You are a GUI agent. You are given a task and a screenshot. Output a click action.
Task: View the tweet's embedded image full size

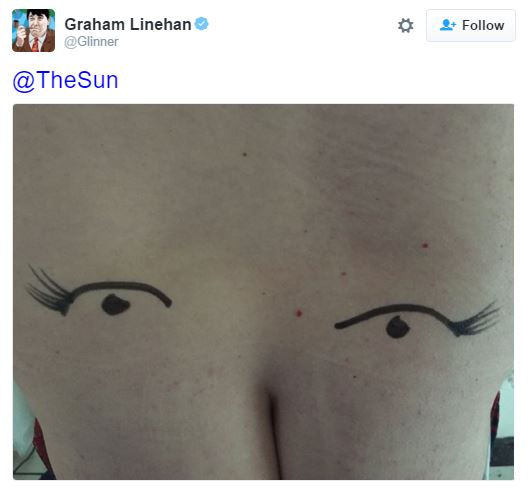point(263,292)
